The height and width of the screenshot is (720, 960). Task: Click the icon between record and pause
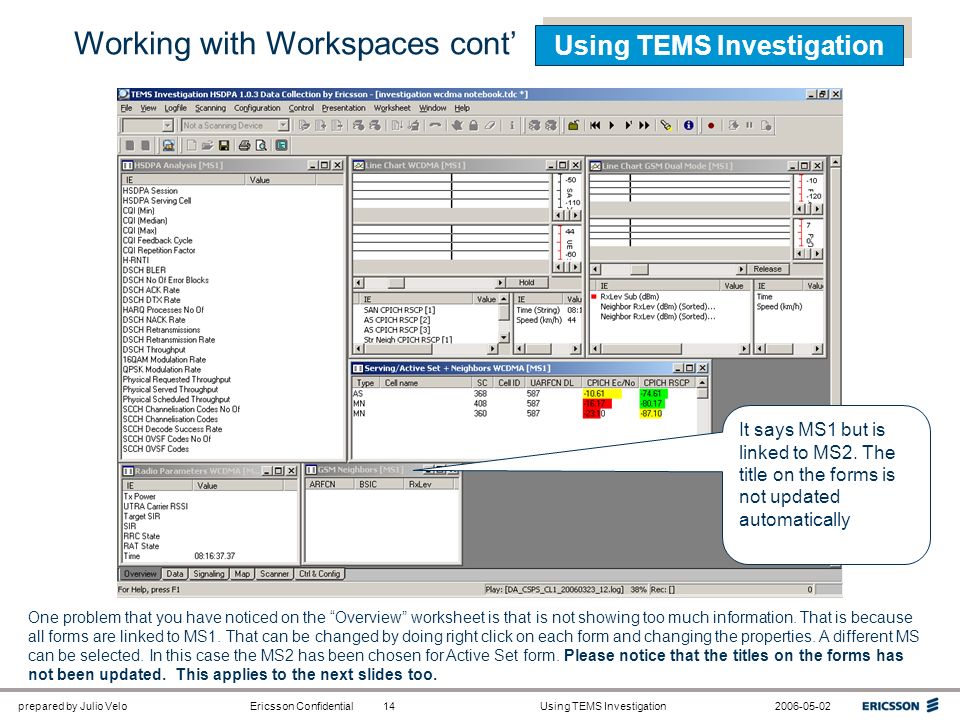(733, 126)
